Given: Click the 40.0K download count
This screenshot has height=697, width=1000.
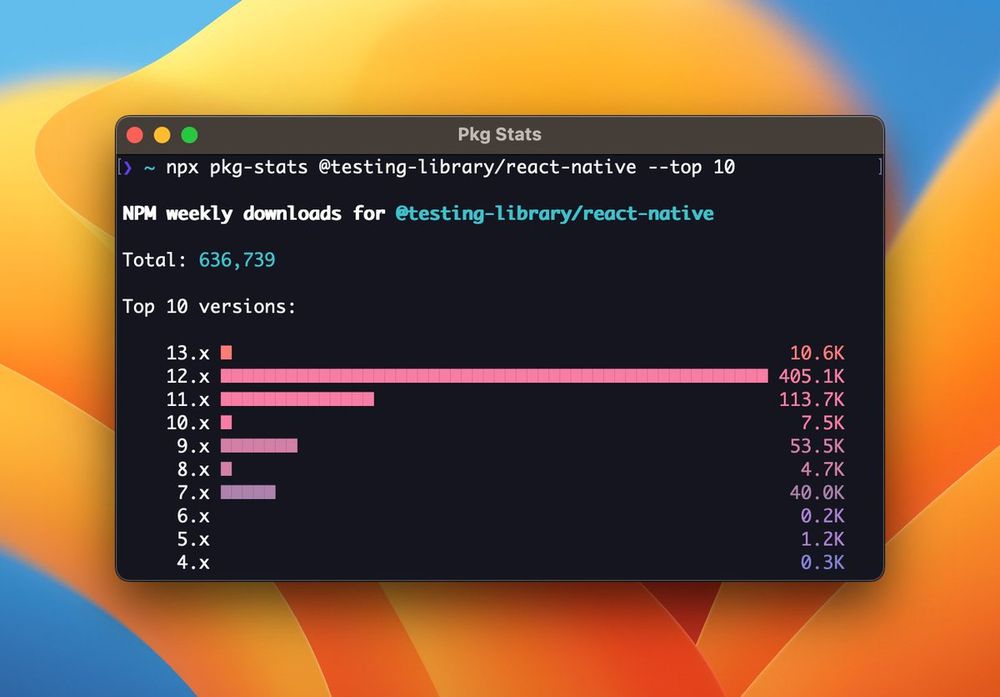Looking at the screenshot, I should pyautogui.click(x=817, y=492).
